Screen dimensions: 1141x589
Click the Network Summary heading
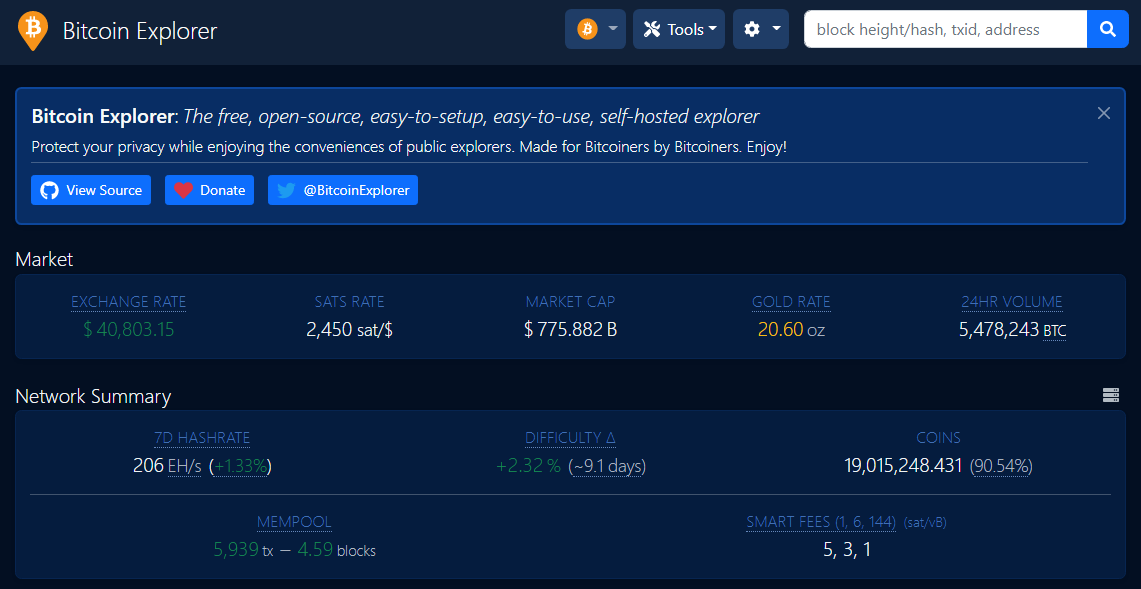(x=93, y=396)
